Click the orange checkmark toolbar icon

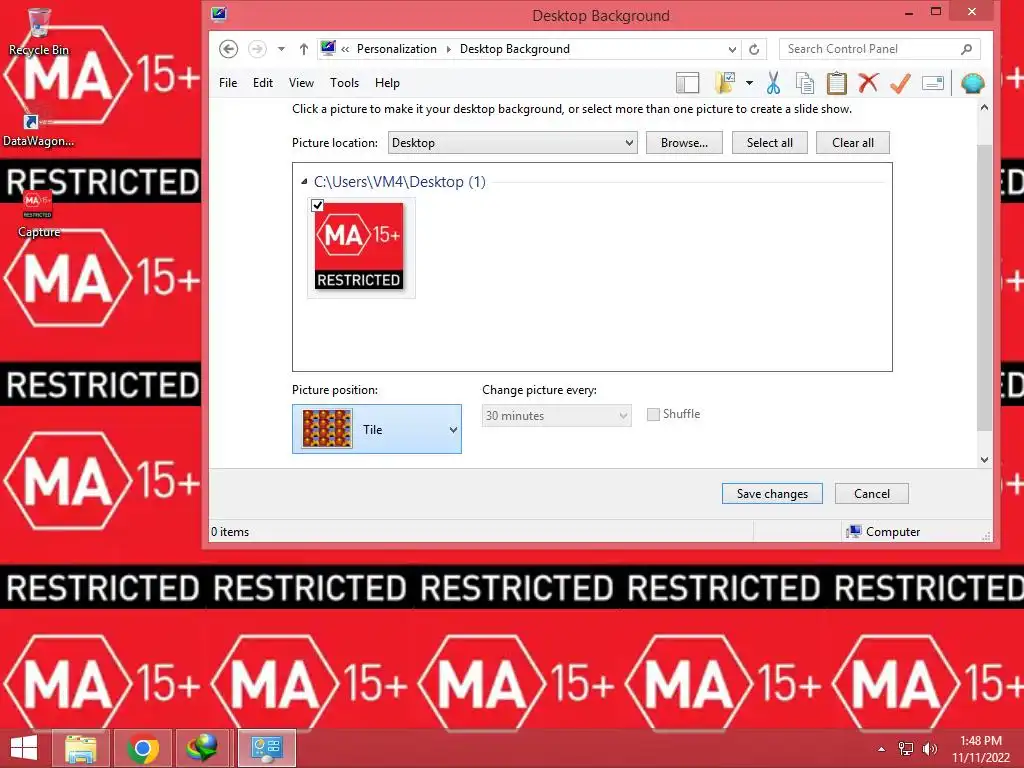click(901, 83)
